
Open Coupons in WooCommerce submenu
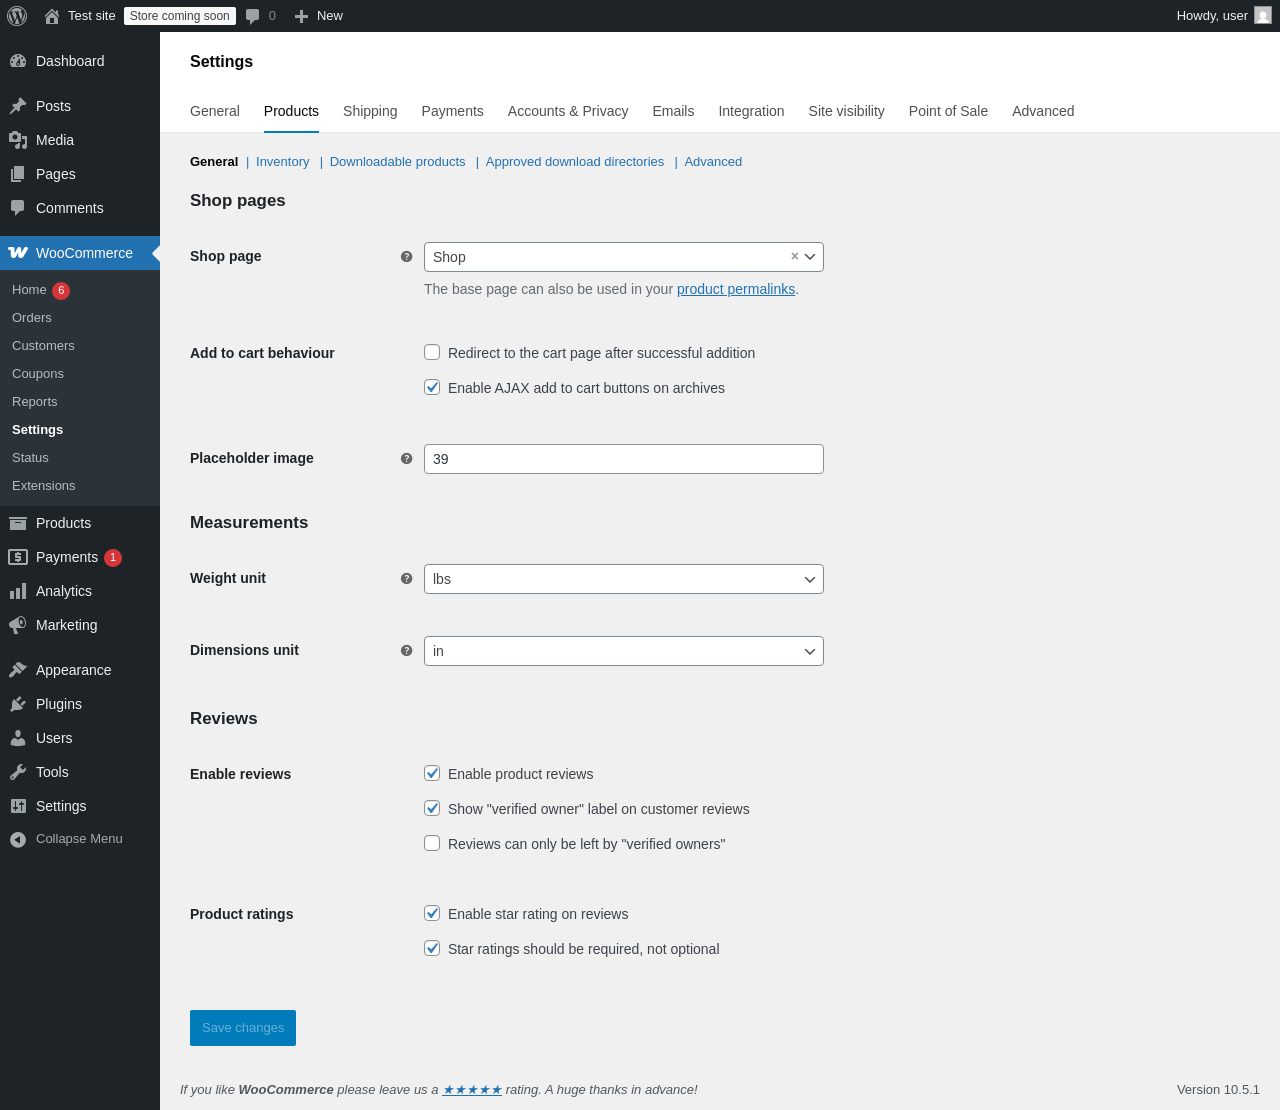pos(38,374)
